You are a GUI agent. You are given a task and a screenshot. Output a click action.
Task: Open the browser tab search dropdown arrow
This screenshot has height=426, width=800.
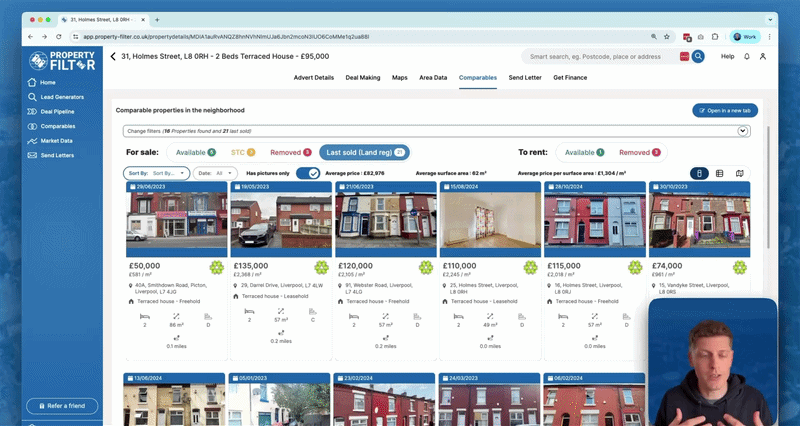coord(770,20)
